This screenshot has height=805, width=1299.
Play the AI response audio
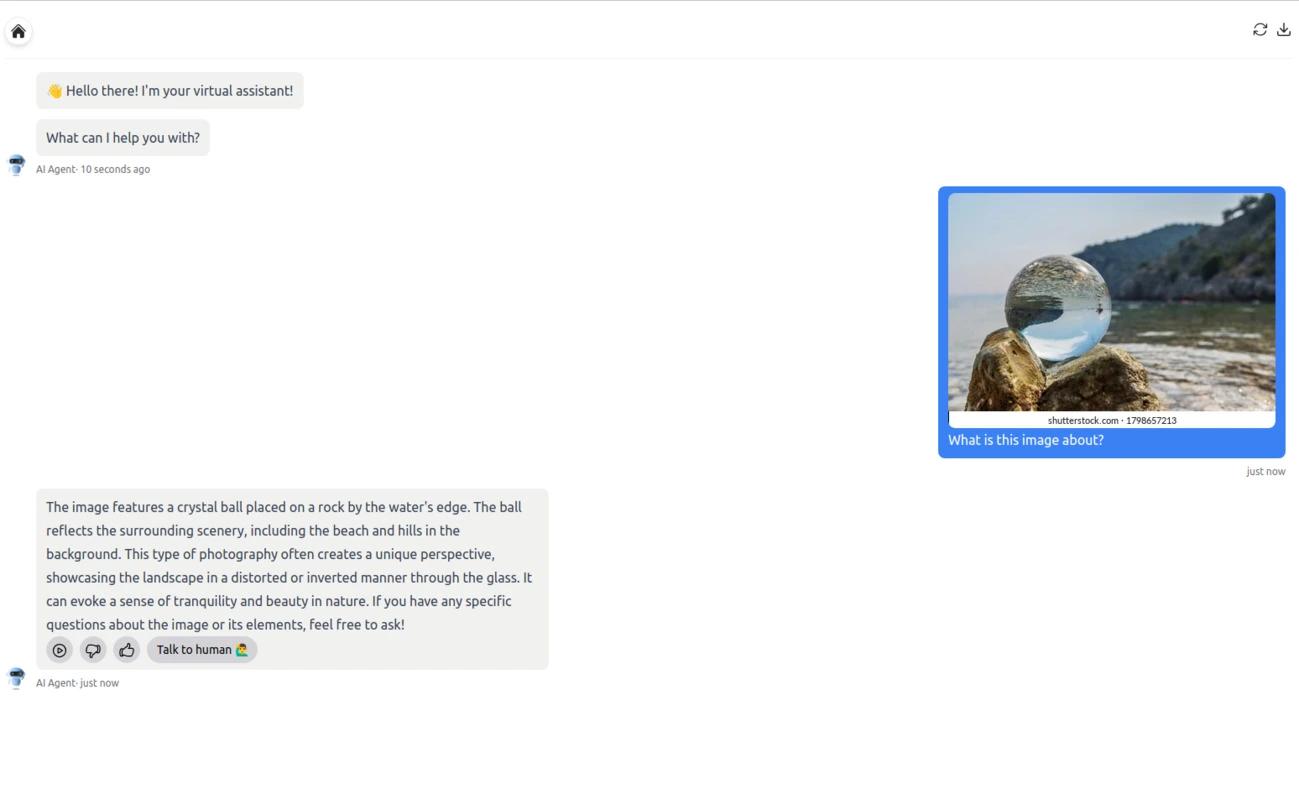pyautogui.click(x=59, y=650)
